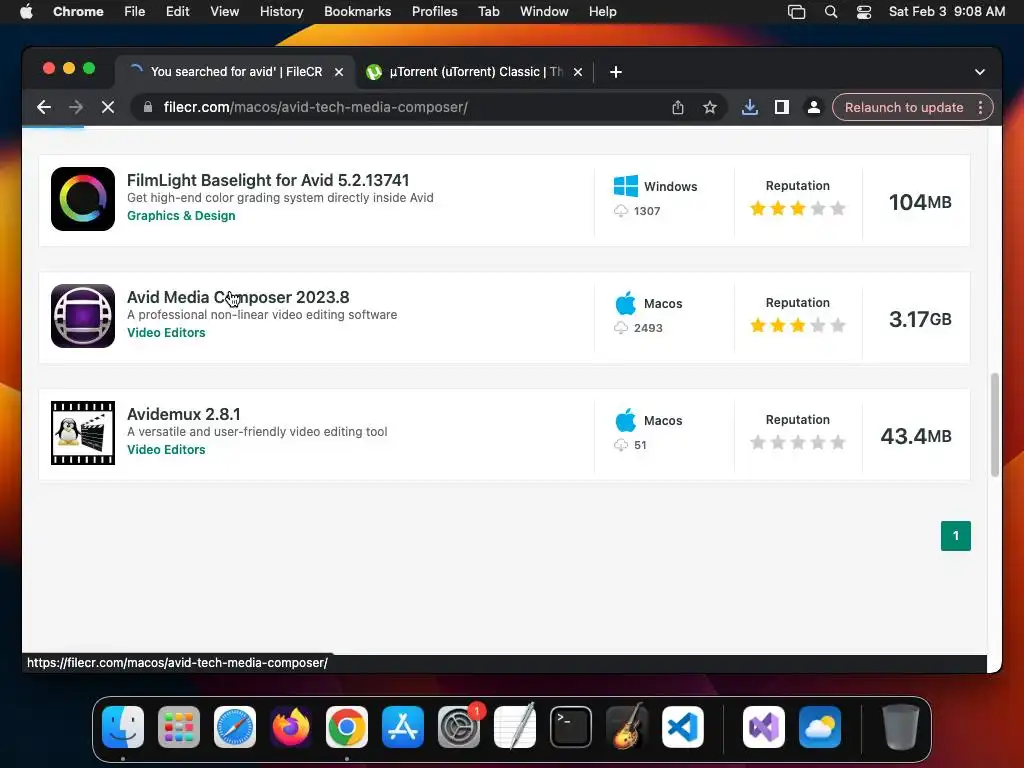Click the filecr.com address bar URL

click(x=315, y=107)
